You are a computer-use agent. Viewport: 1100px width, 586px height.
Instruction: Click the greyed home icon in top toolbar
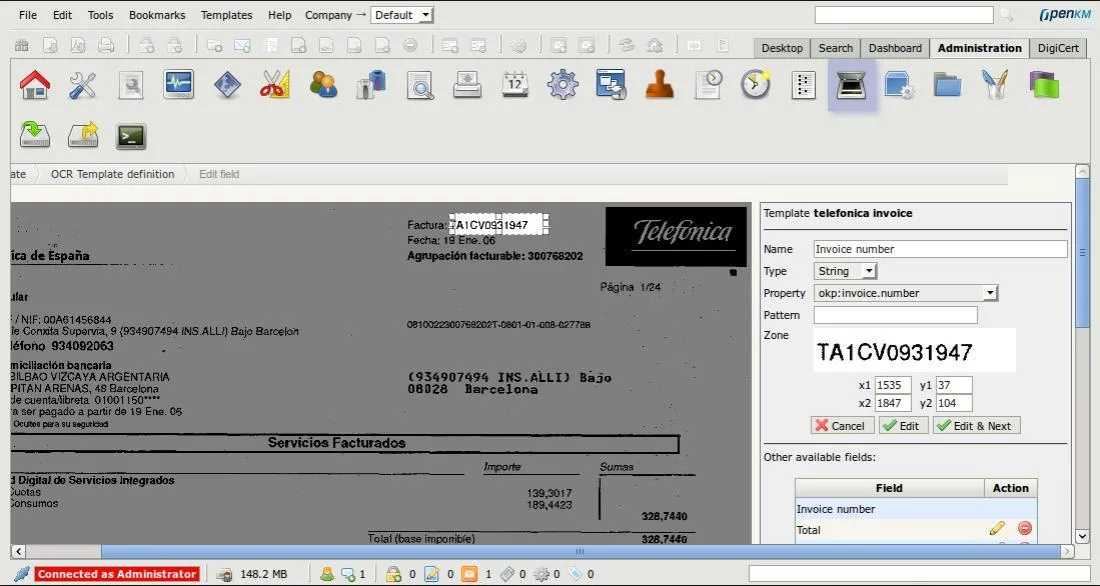click(x=654, y=46)
